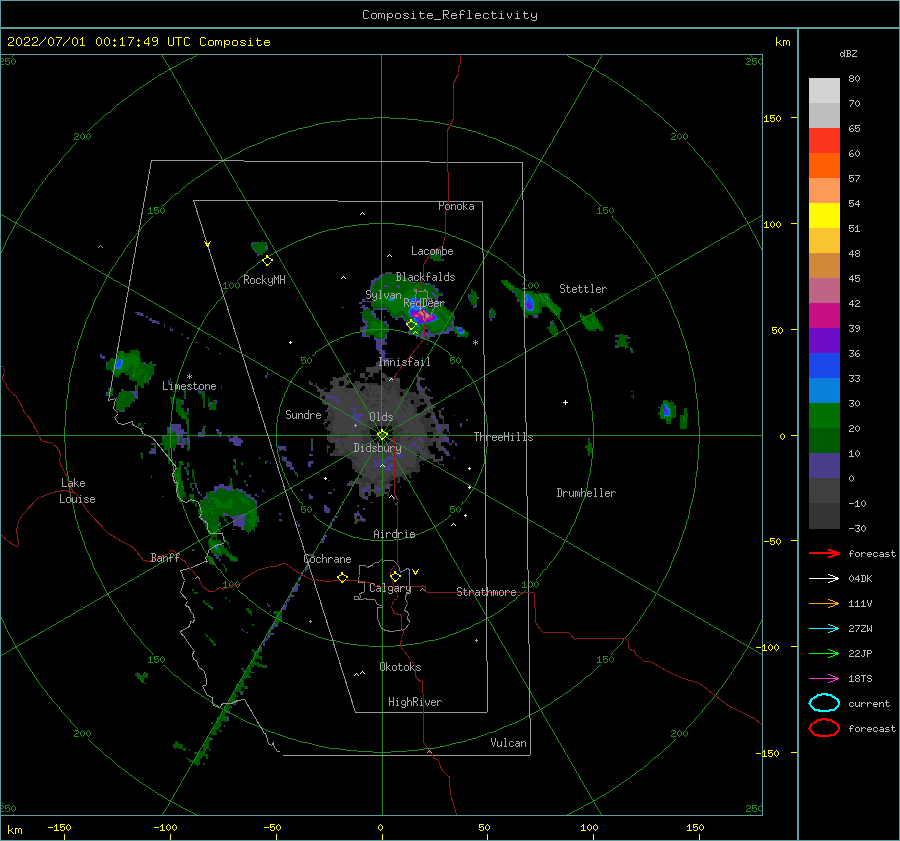This screenshot has width=900, height=841.
Task: Click the strong magenta storm core at RedDeer
Action: [422, 314]
